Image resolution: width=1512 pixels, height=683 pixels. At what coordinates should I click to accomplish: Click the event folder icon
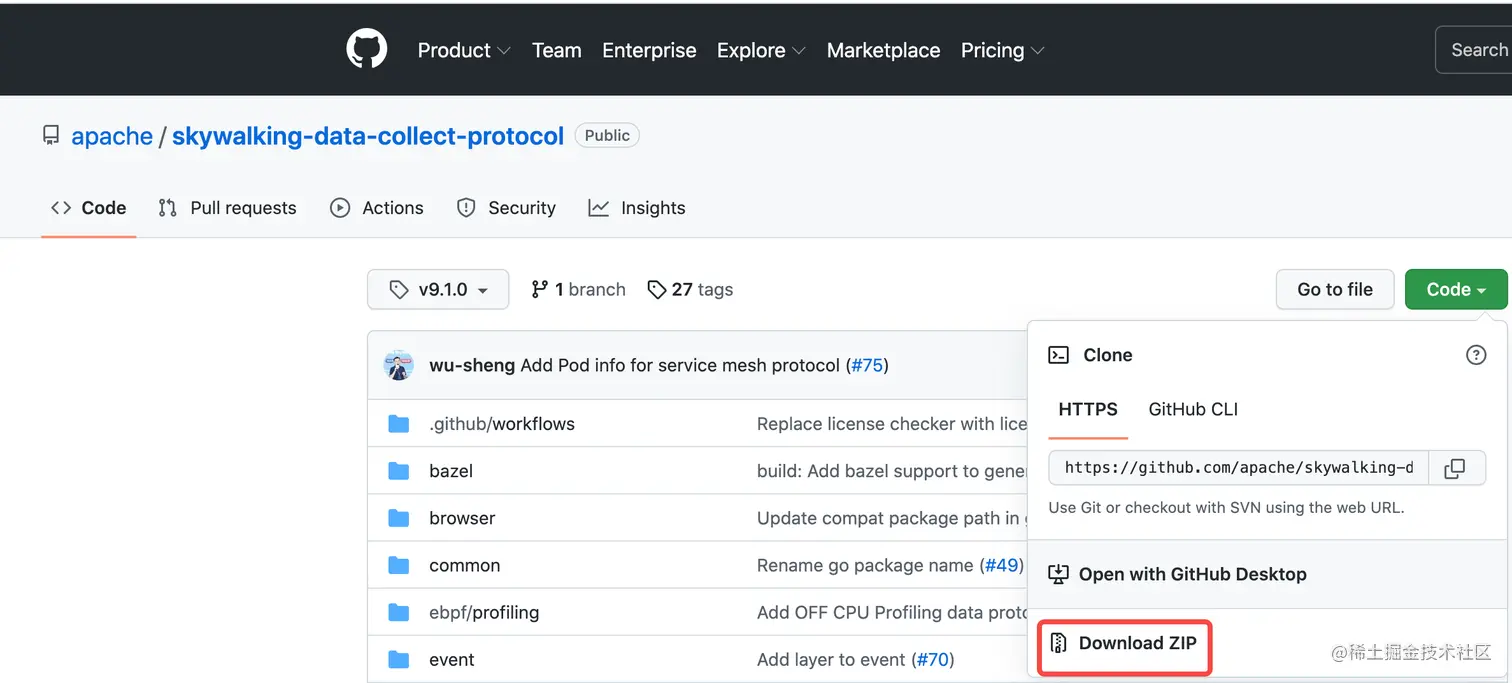click(399, 660)
